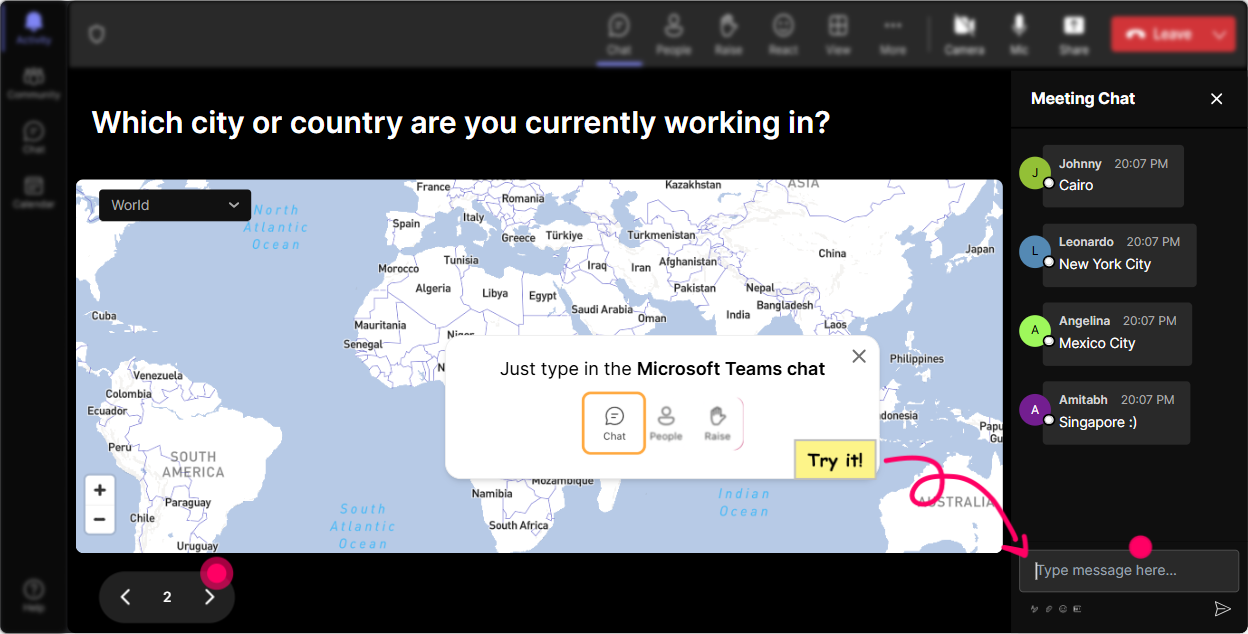Start sharing with the Share button
This screenshot has width=1248, height=634.
(x=1074, y=34)
